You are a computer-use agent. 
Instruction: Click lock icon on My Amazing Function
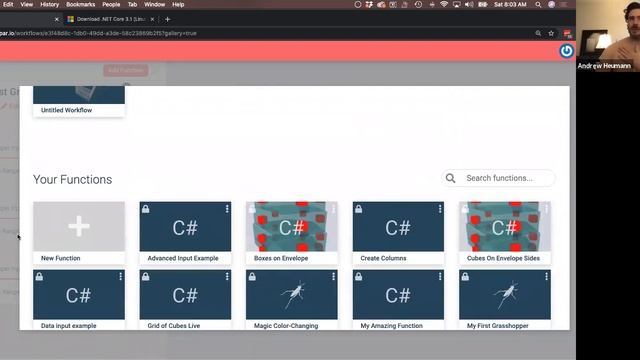click(x=359, y=277)
